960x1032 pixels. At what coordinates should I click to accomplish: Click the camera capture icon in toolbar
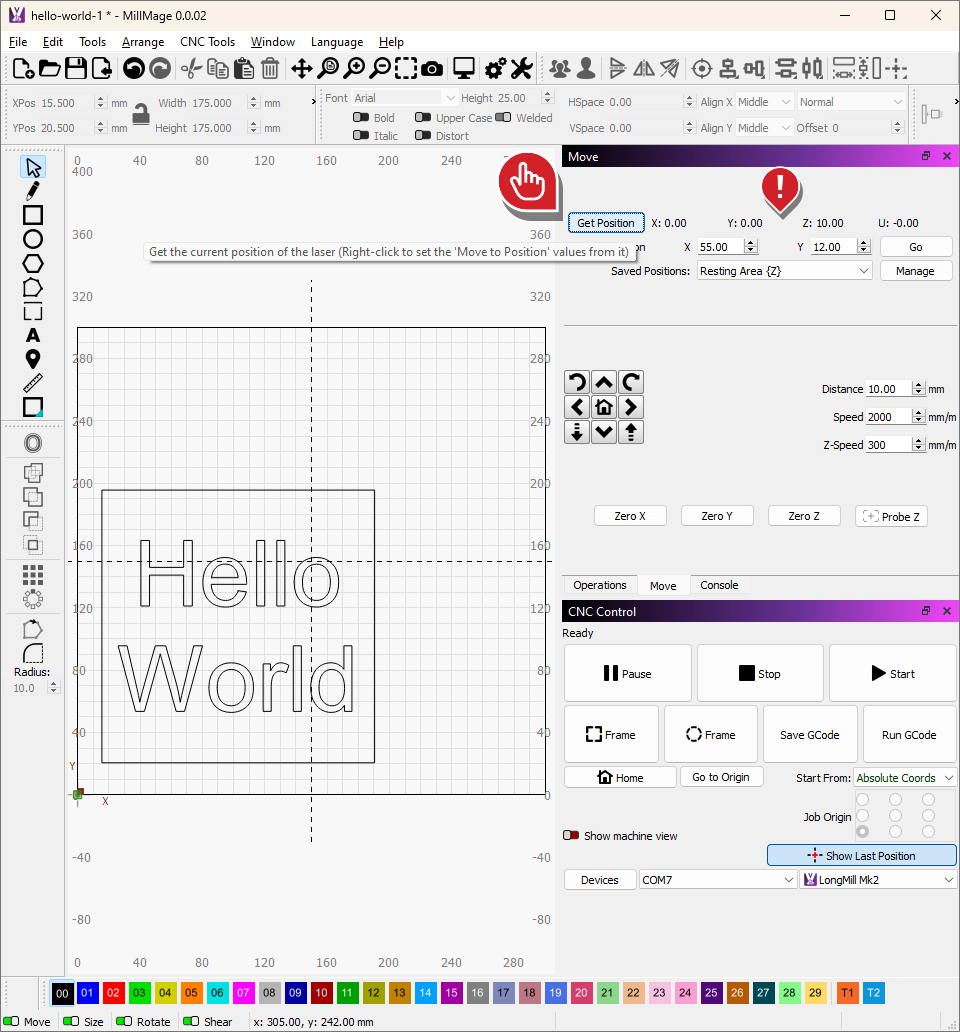[x=432, y=68]
